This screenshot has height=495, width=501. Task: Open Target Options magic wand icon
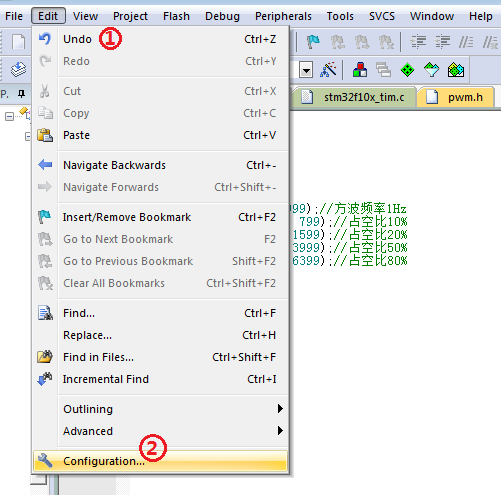328,70
